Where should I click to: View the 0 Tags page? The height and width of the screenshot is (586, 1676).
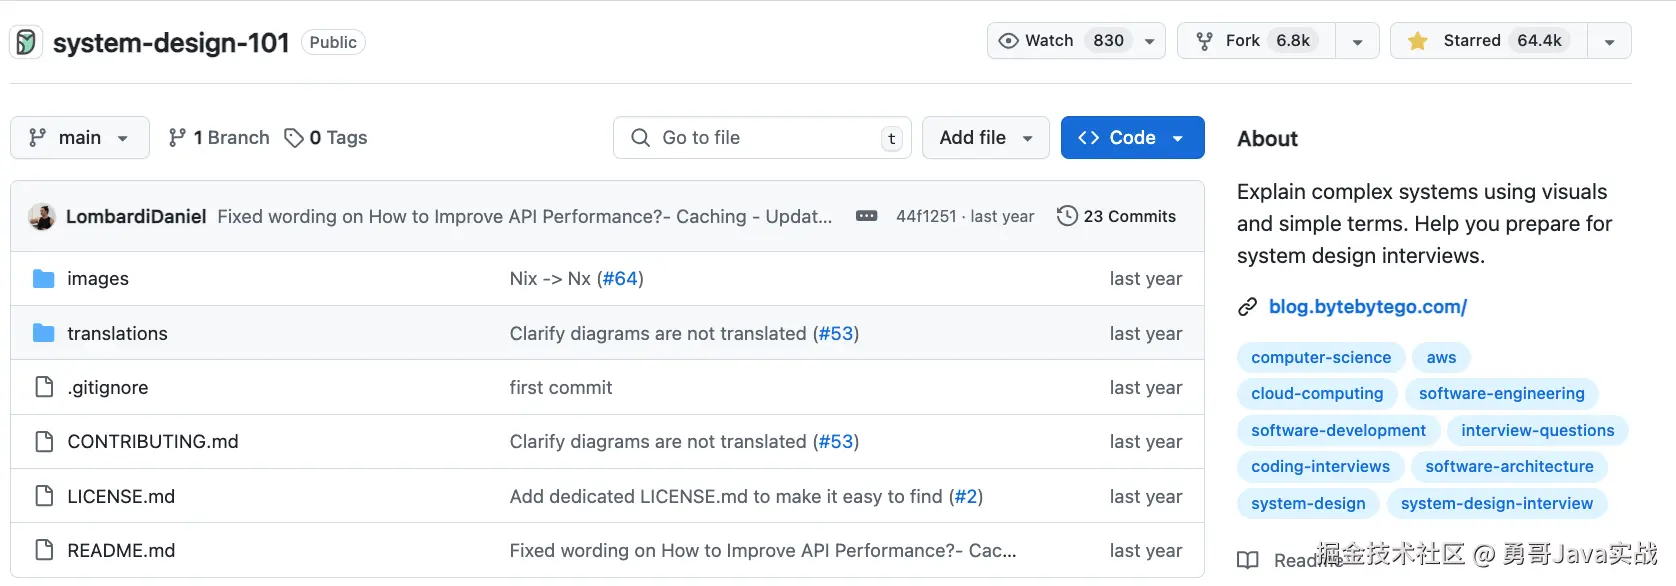click(326, 138)
